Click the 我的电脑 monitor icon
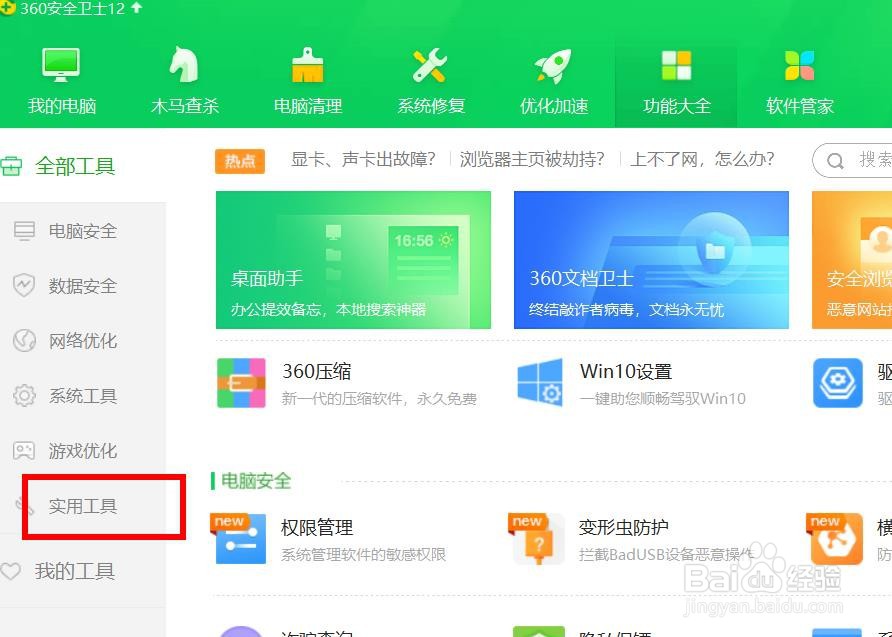The image size is (892, 637). click(60, 80)
